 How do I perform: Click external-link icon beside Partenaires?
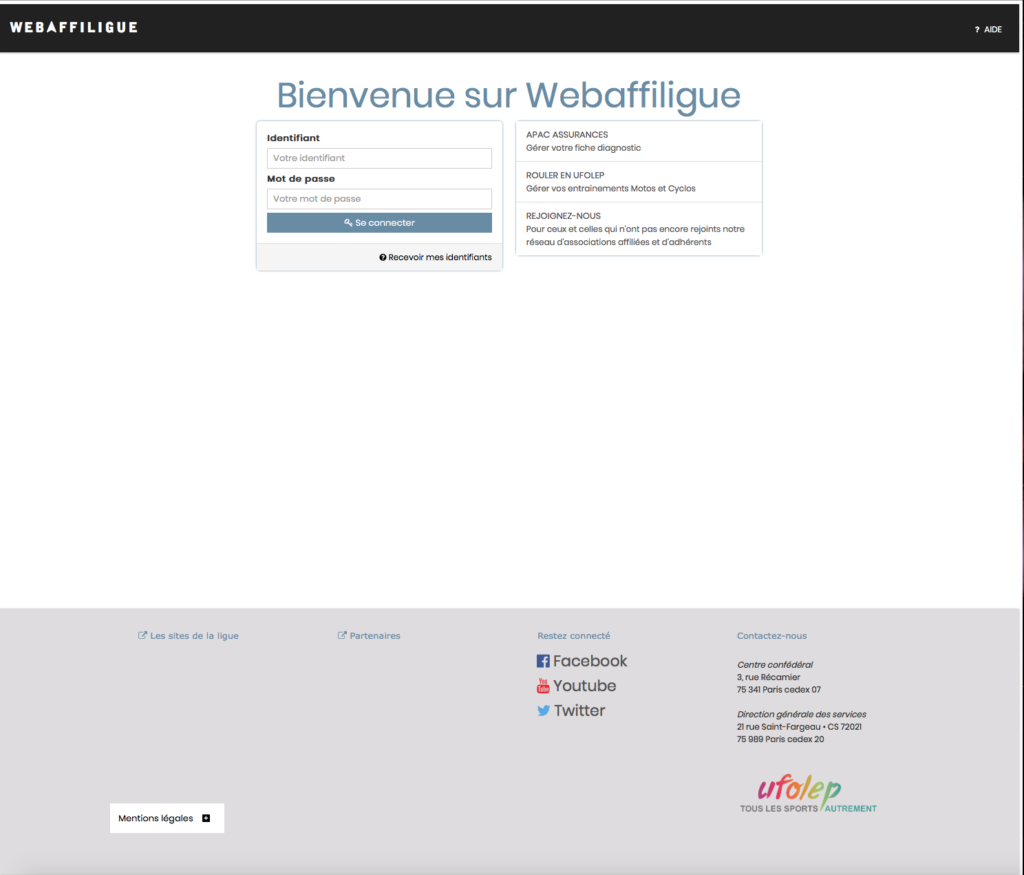pos(342,635)
